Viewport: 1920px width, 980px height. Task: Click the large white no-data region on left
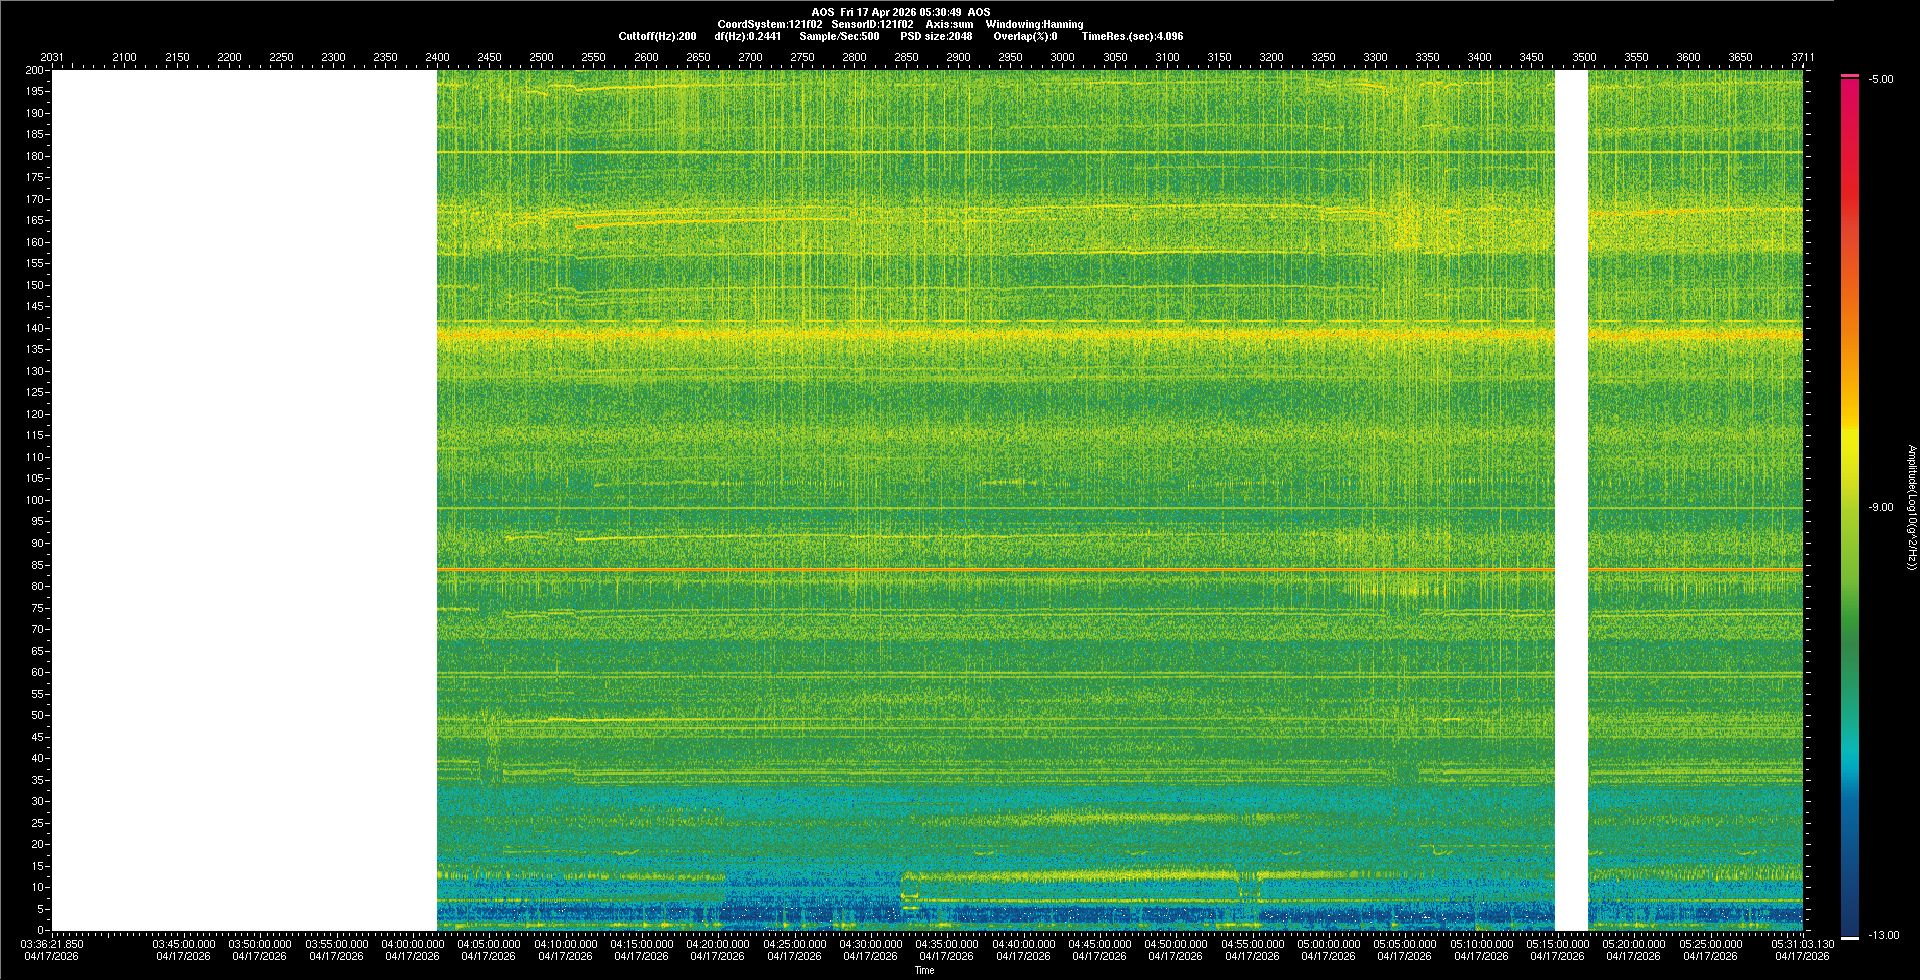tap(245, 500)
